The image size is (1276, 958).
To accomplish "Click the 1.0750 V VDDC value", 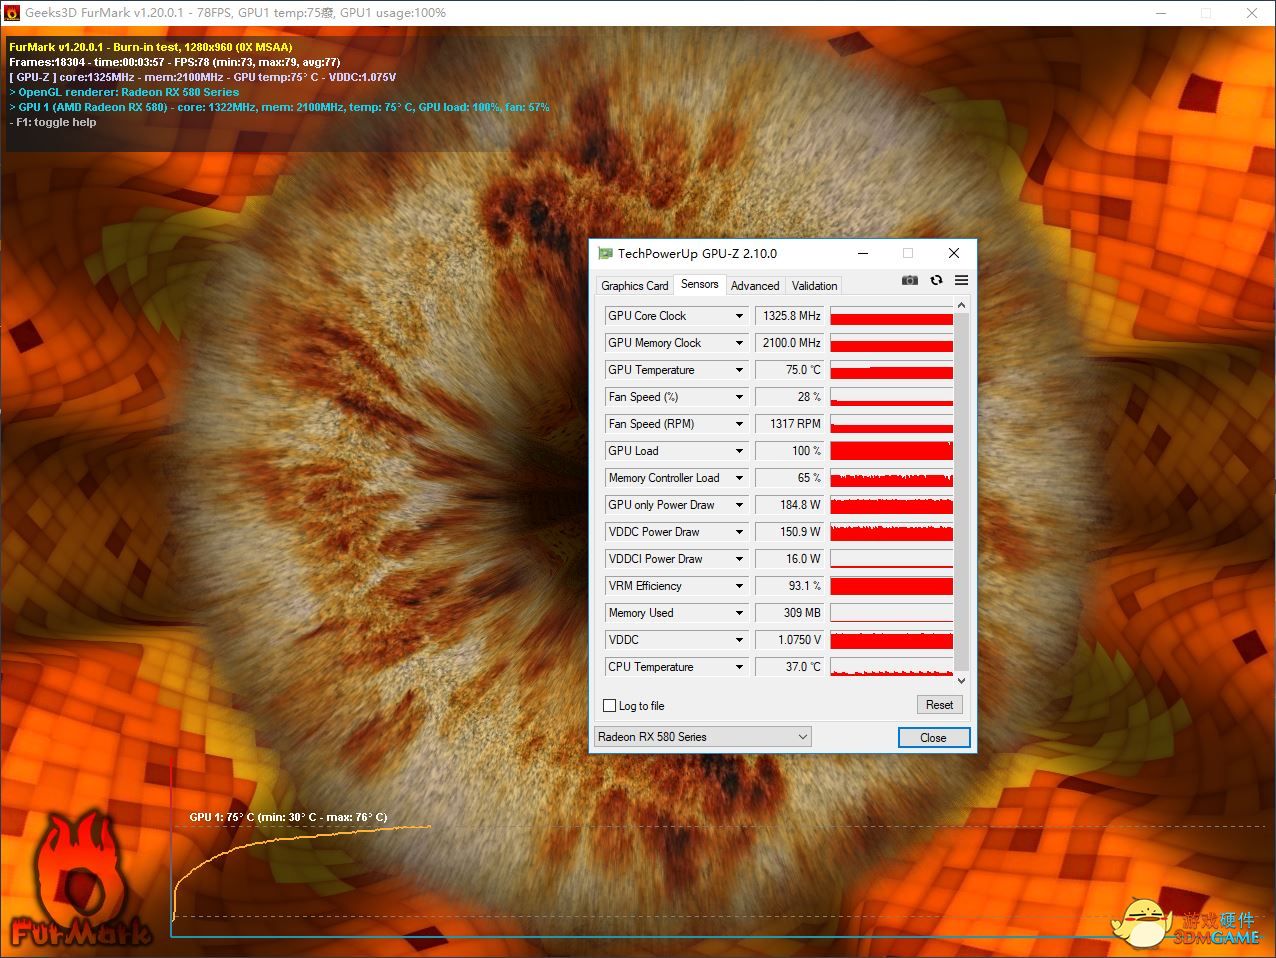I will point(790,640).
